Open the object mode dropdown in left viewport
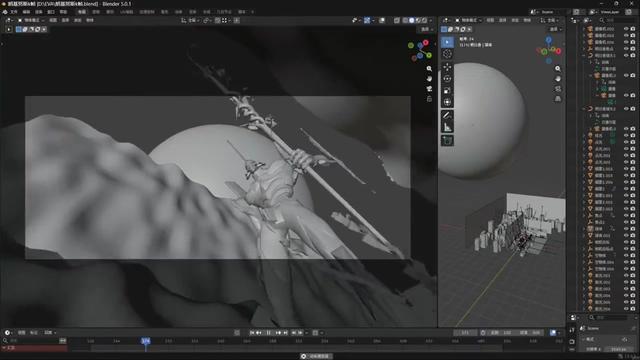This screenshot has height=360, width=640. 32,20
